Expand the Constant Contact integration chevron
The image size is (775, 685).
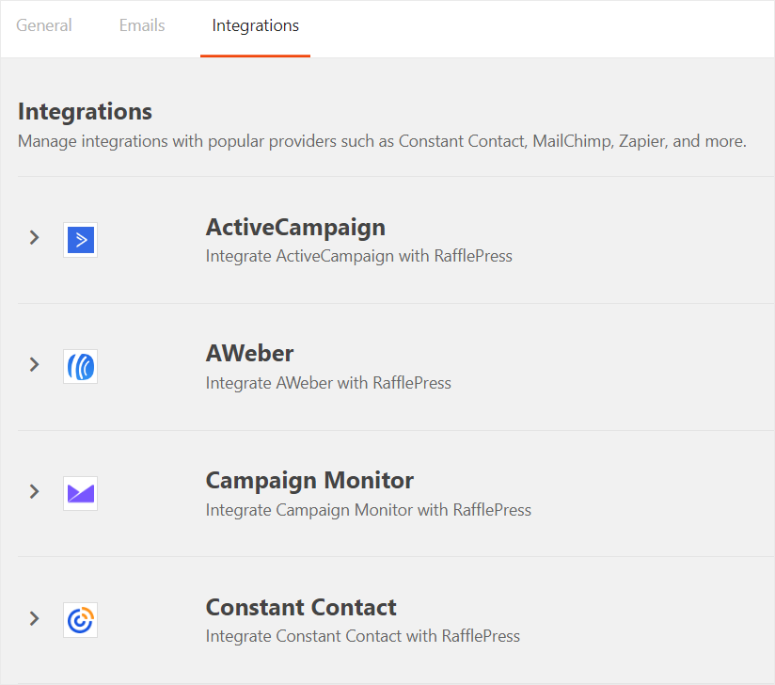click(x=34, y=618)
